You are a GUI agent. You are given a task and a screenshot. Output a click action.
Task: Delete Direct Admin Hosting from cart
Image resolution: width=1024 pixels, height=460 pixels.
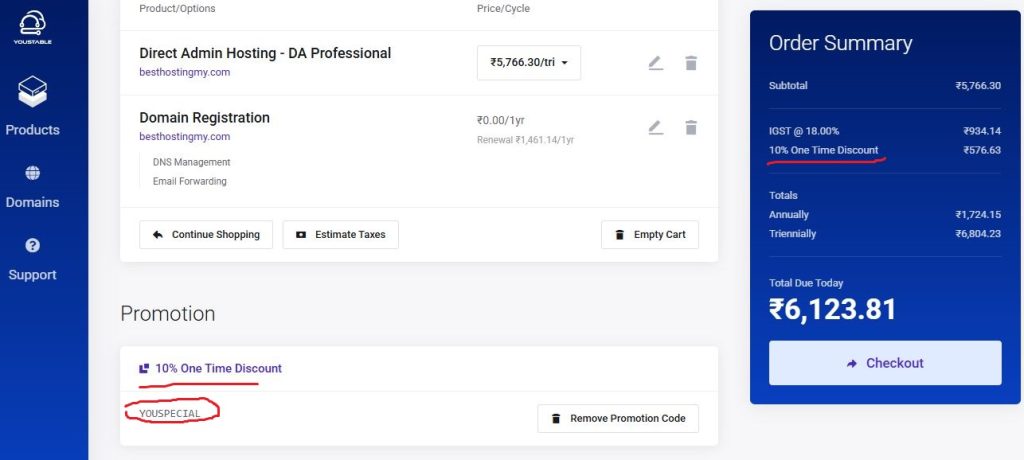click(x=691, y=63)
